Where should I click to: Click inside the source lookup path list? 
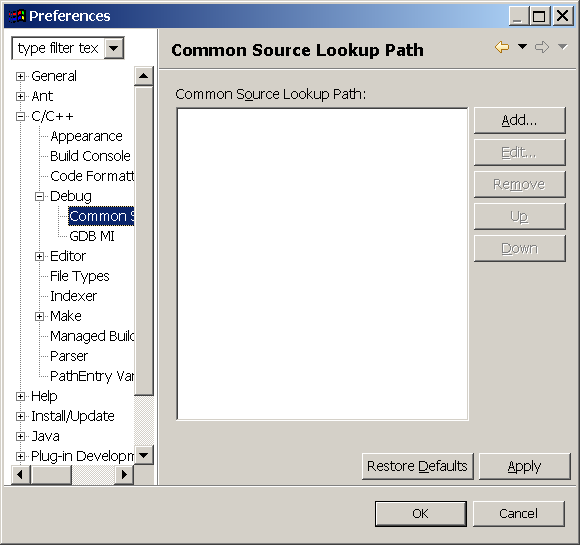[x=322, y=264]
